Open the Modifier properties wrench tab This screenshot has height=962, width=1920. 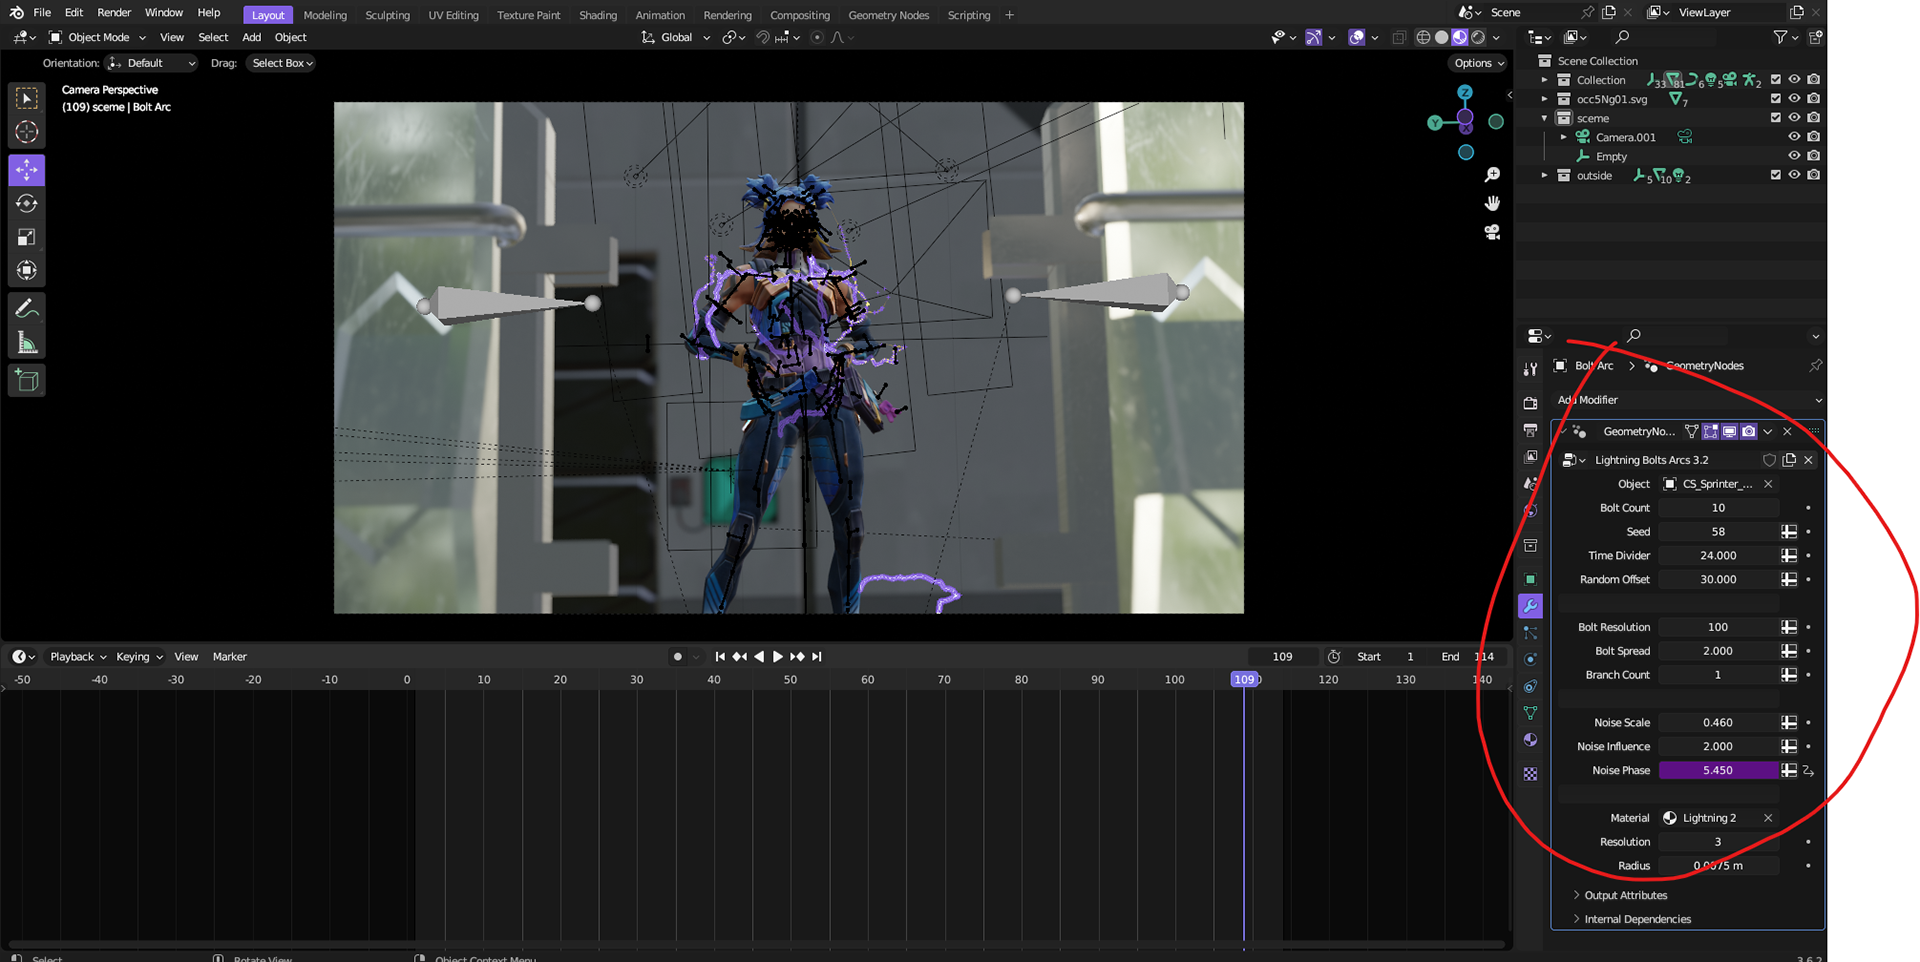click(1530, 606)
